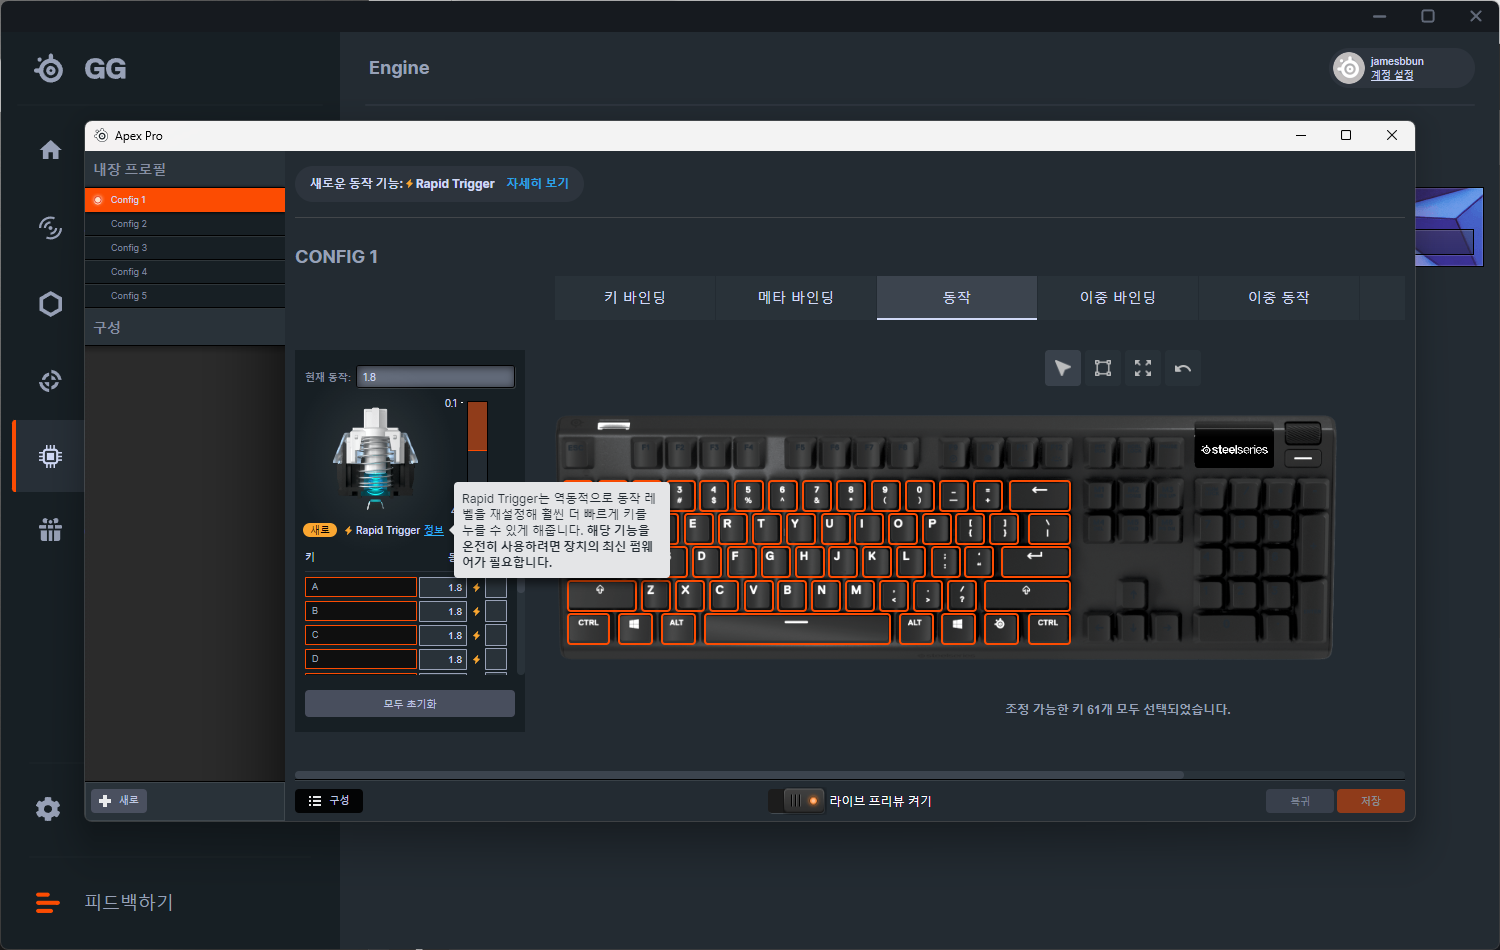The image size is (1500, 950).
Task: Click the 현재 동작 value field
Action: 435,377
